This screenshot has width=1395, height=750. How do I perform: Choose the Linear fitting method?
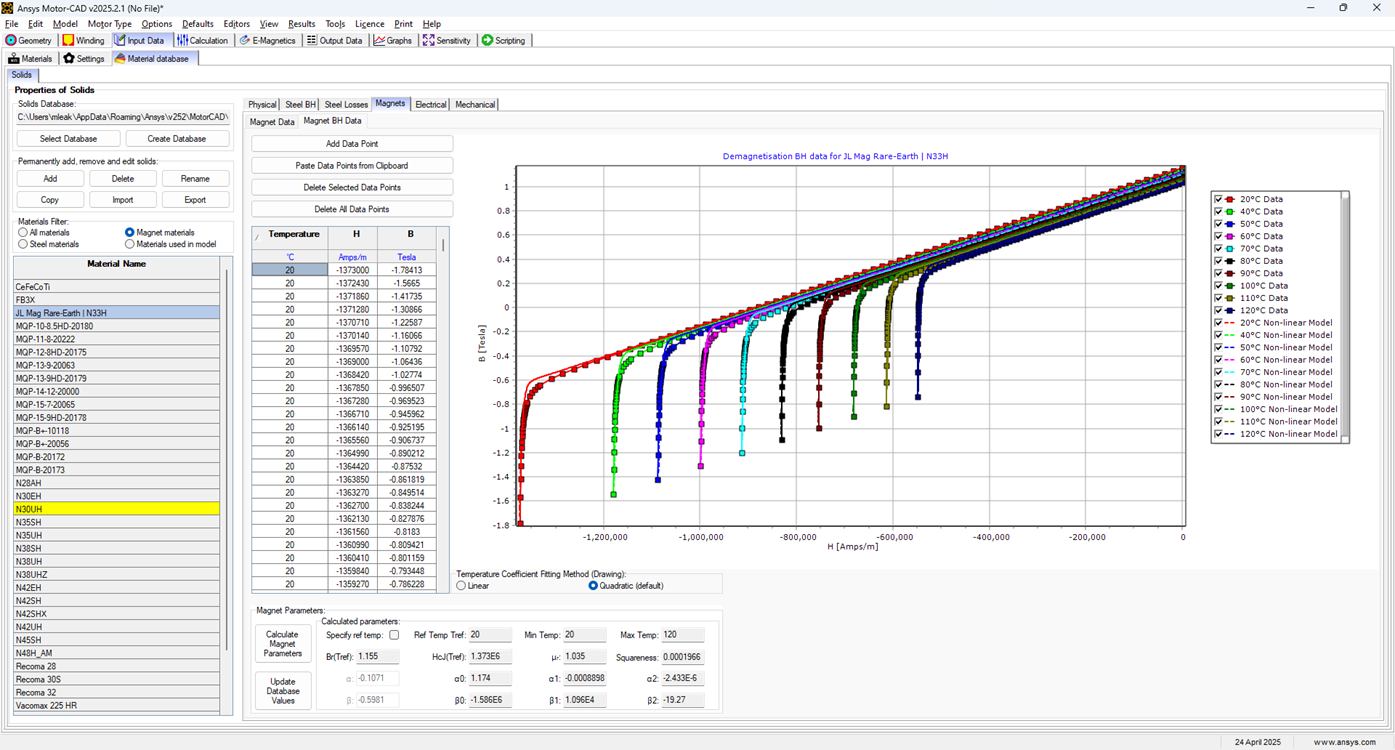[x=461, y=585]
